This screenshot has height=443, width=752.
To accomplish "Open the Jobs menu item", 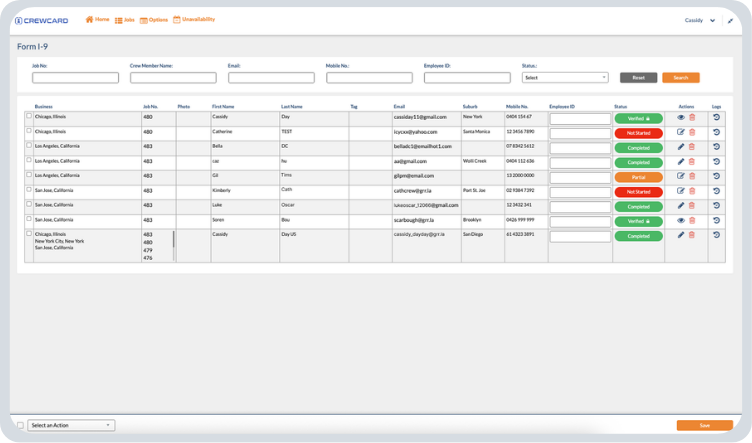I will point(125,20).
